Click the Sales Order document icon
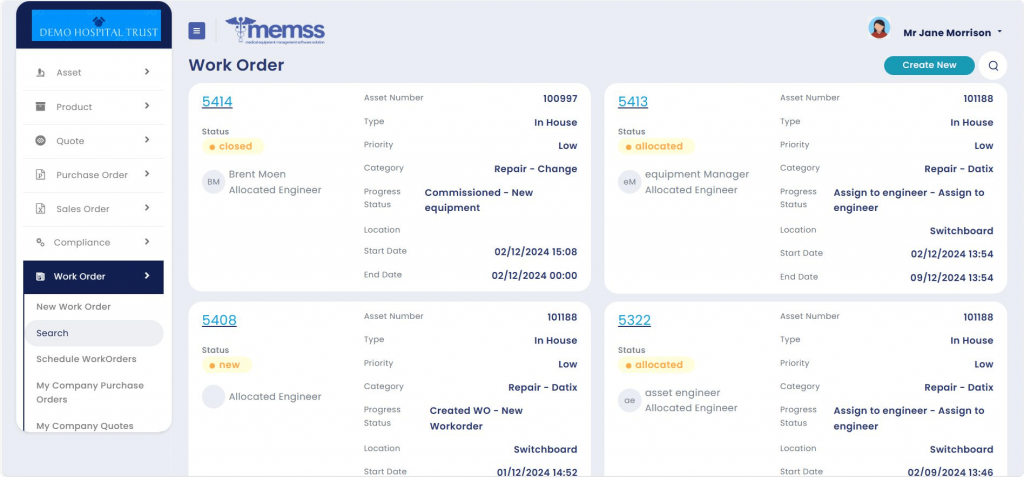The width and height of the screenshot is (1024, 477). [40, 208]
